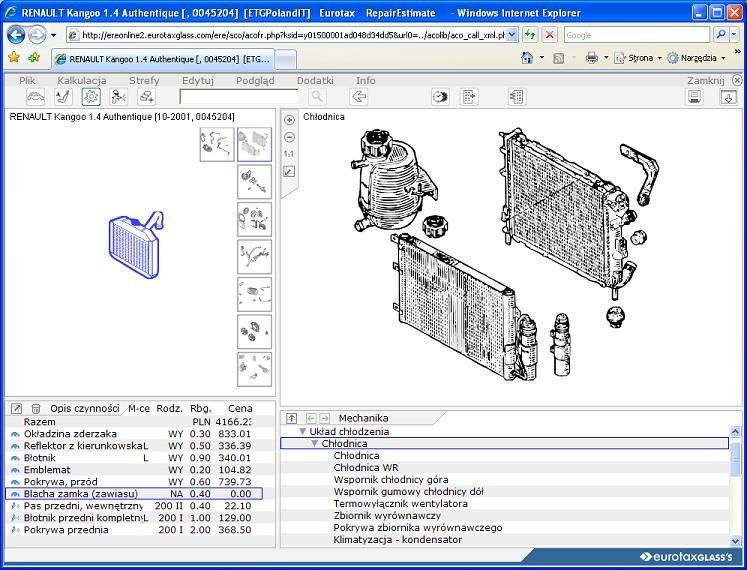Collapse the Układ chłodzenia tree node
This screenshot has height=570, width=747.
click(x=303, y=431)
